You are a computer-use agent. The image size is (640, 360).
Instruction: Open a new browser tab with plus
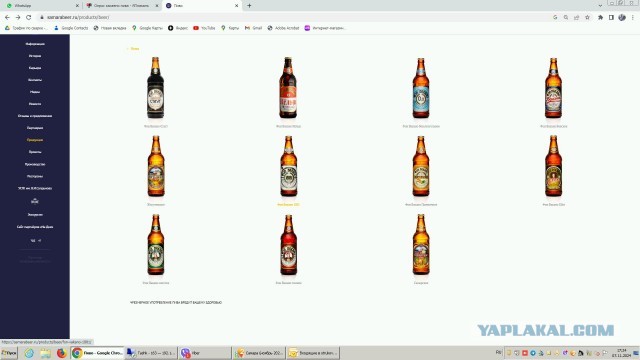pos(249,6)
